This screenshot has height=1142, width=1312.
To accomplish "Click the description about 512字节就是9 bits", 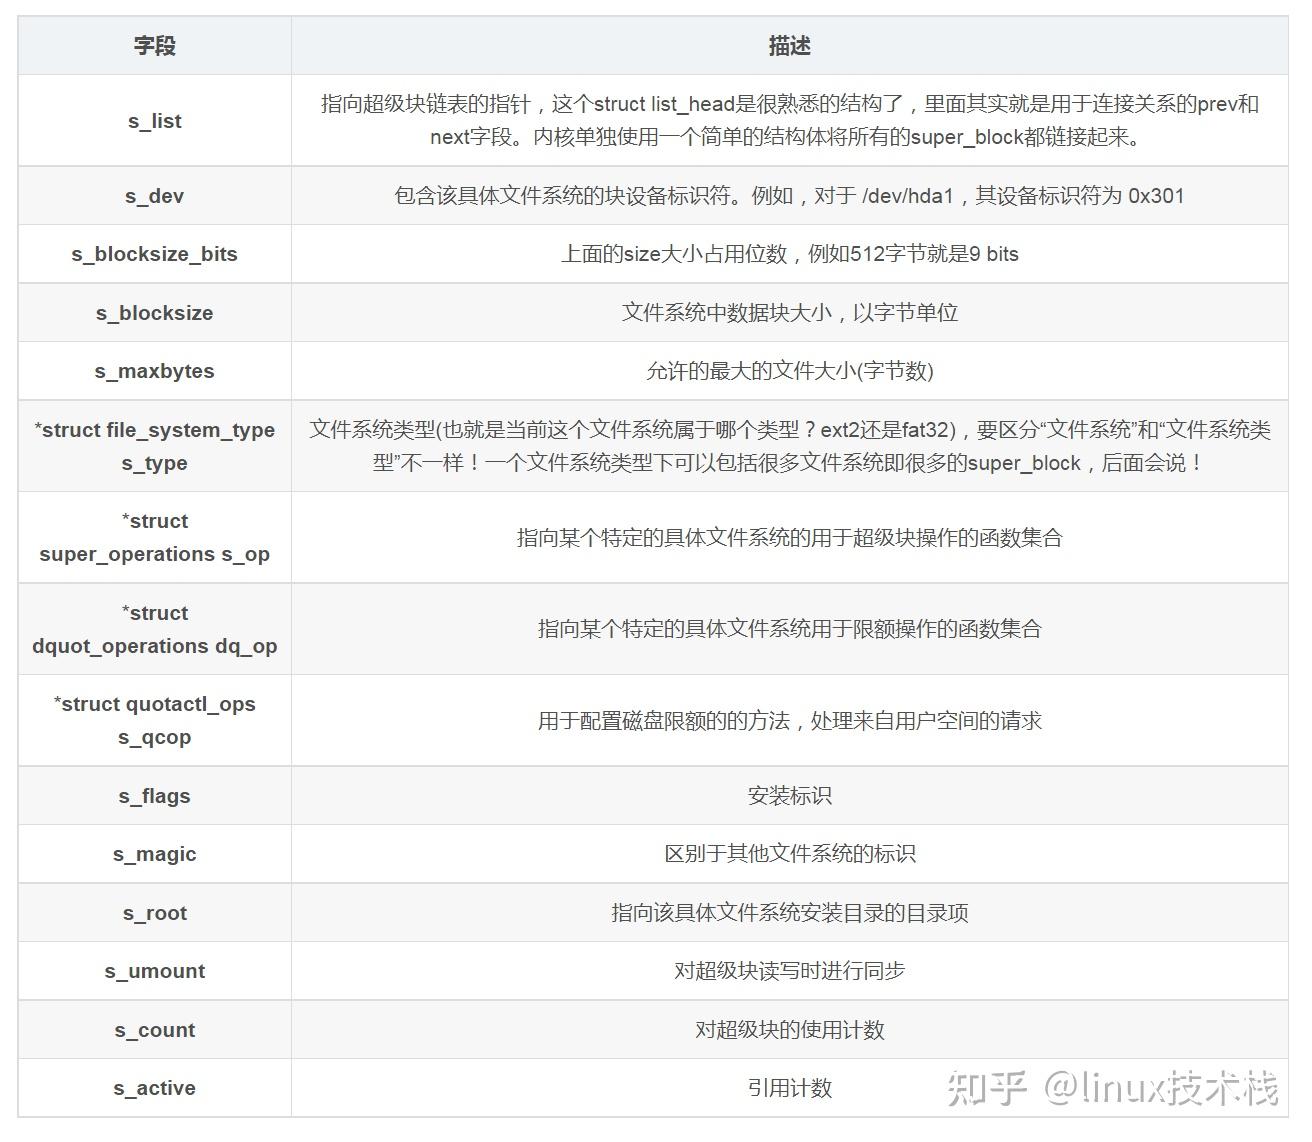I will tap(790, 254).
